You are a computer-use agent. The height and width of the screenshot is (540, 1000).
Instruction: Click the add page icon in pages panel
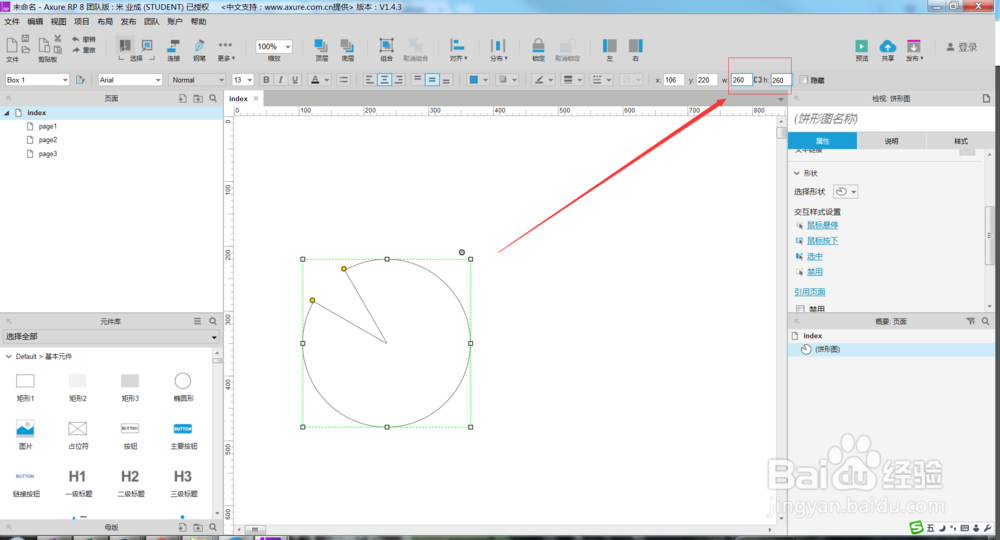182,98
